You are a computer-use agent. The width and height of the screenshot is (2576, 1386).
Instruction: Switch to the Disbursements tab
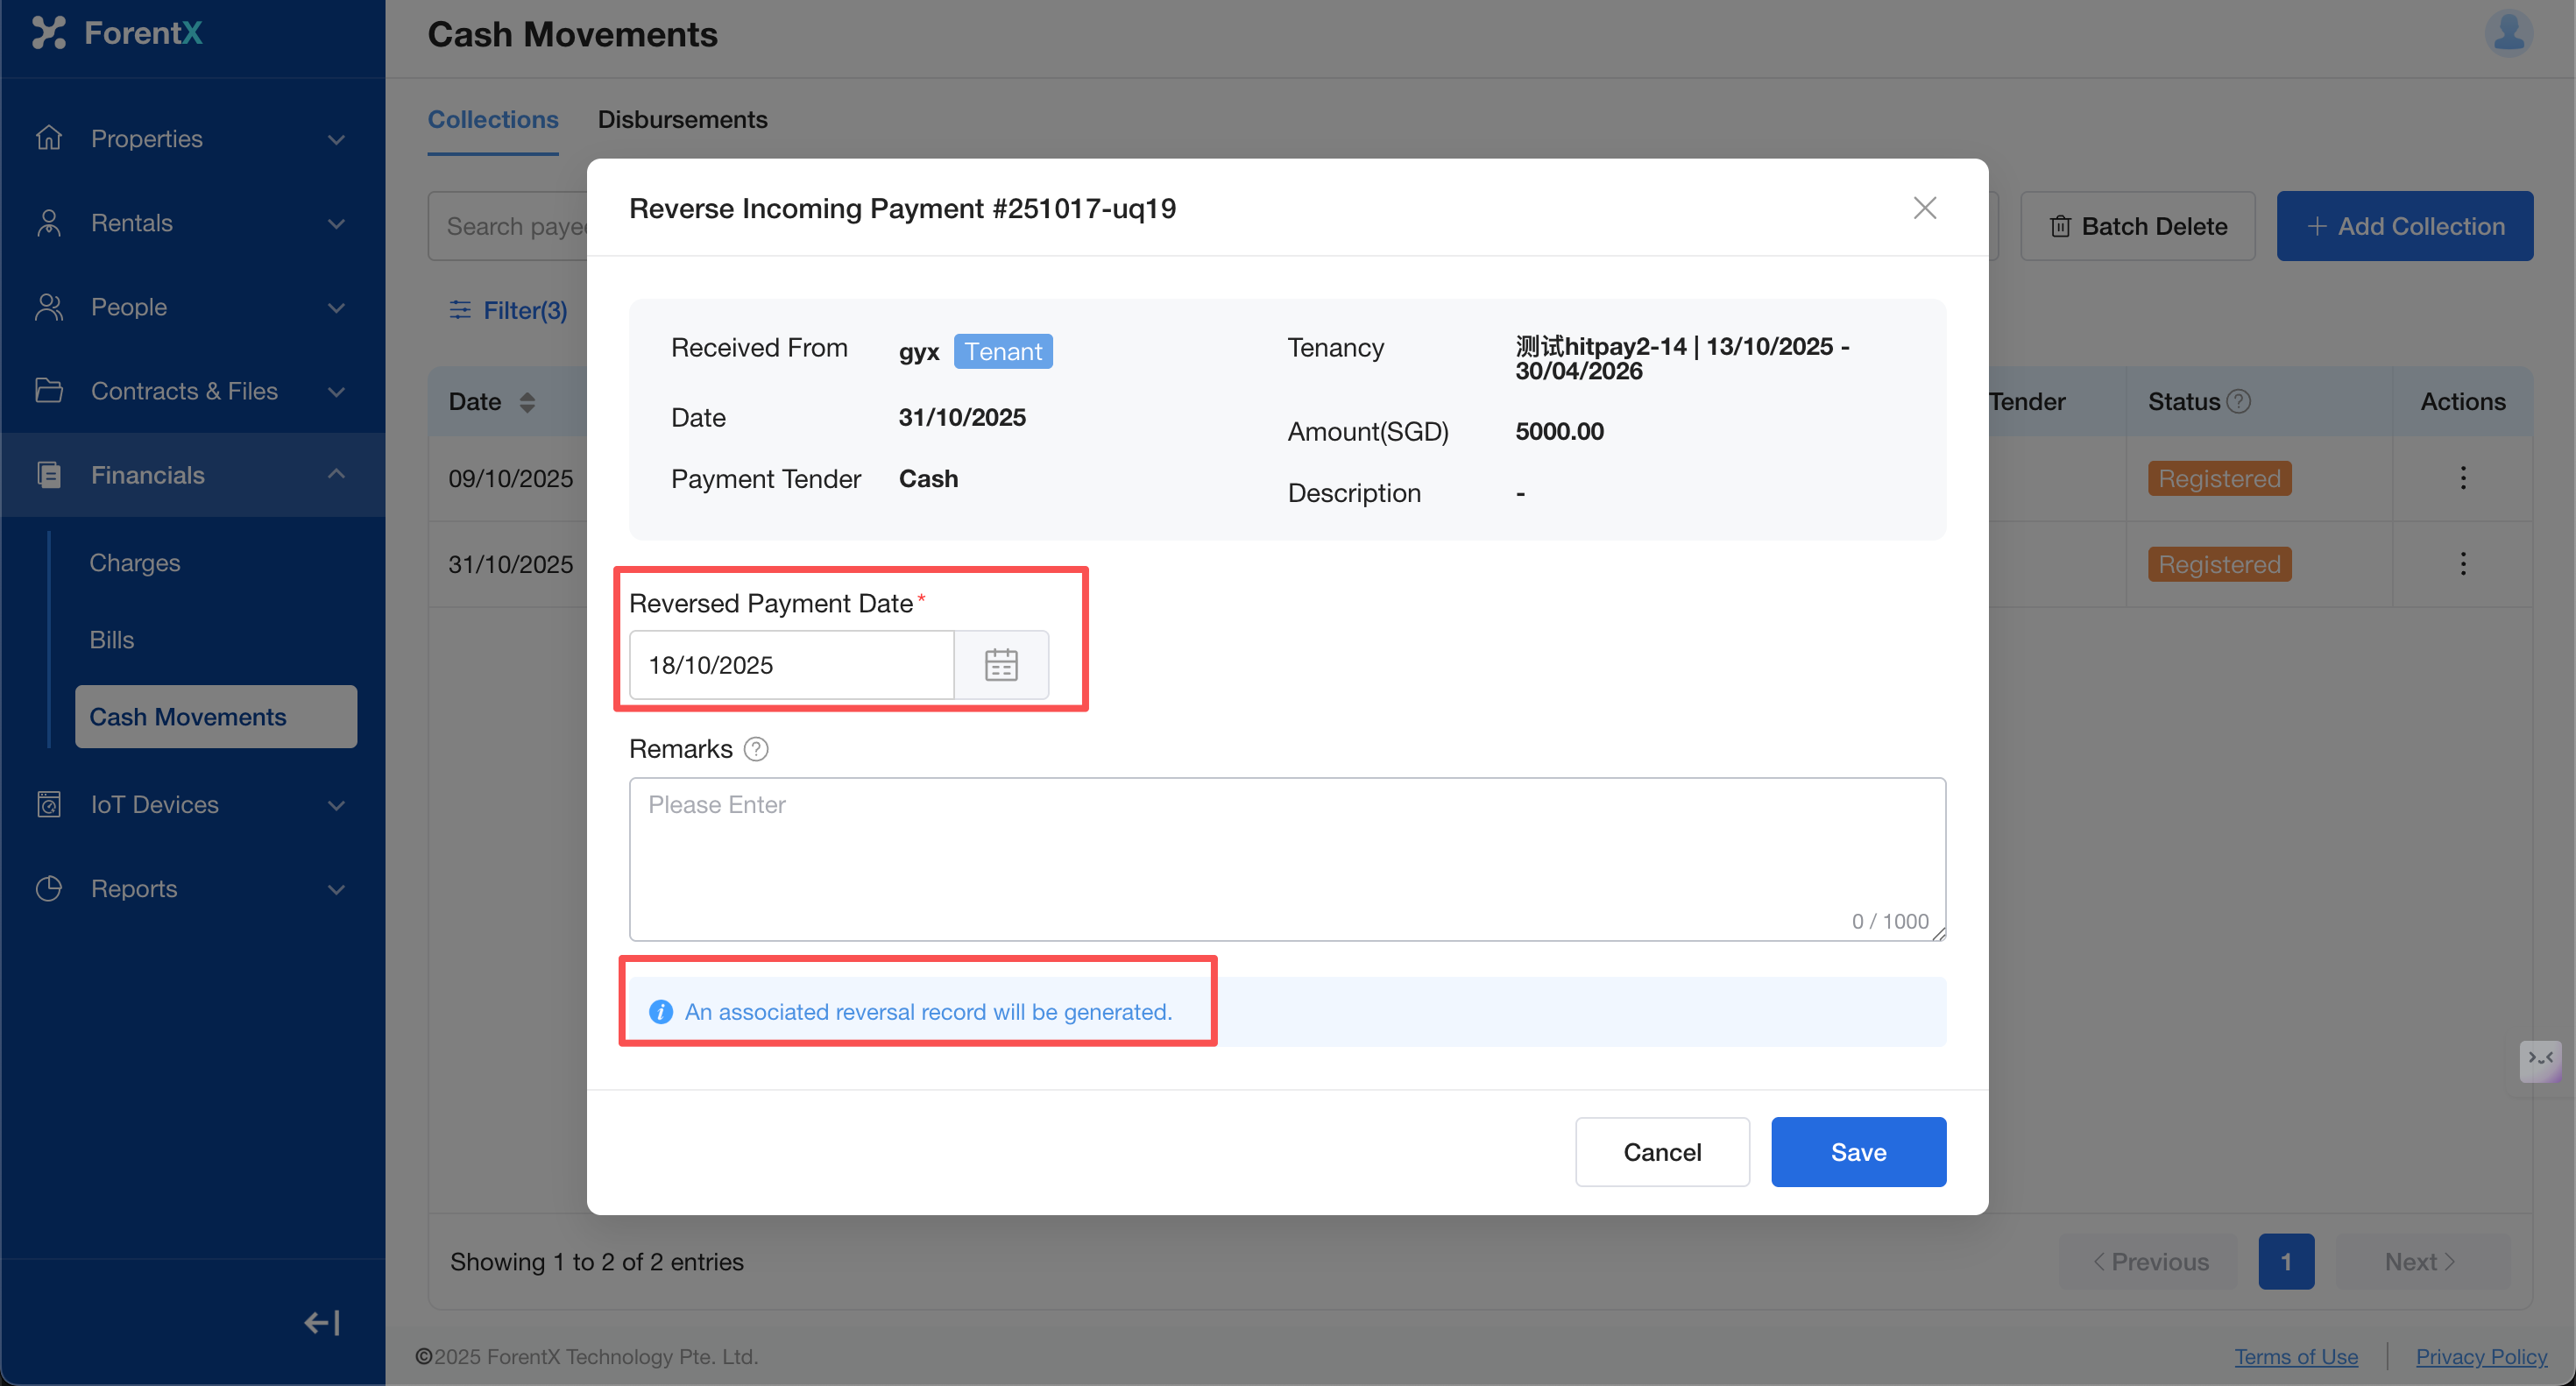[x=682, y=119]
